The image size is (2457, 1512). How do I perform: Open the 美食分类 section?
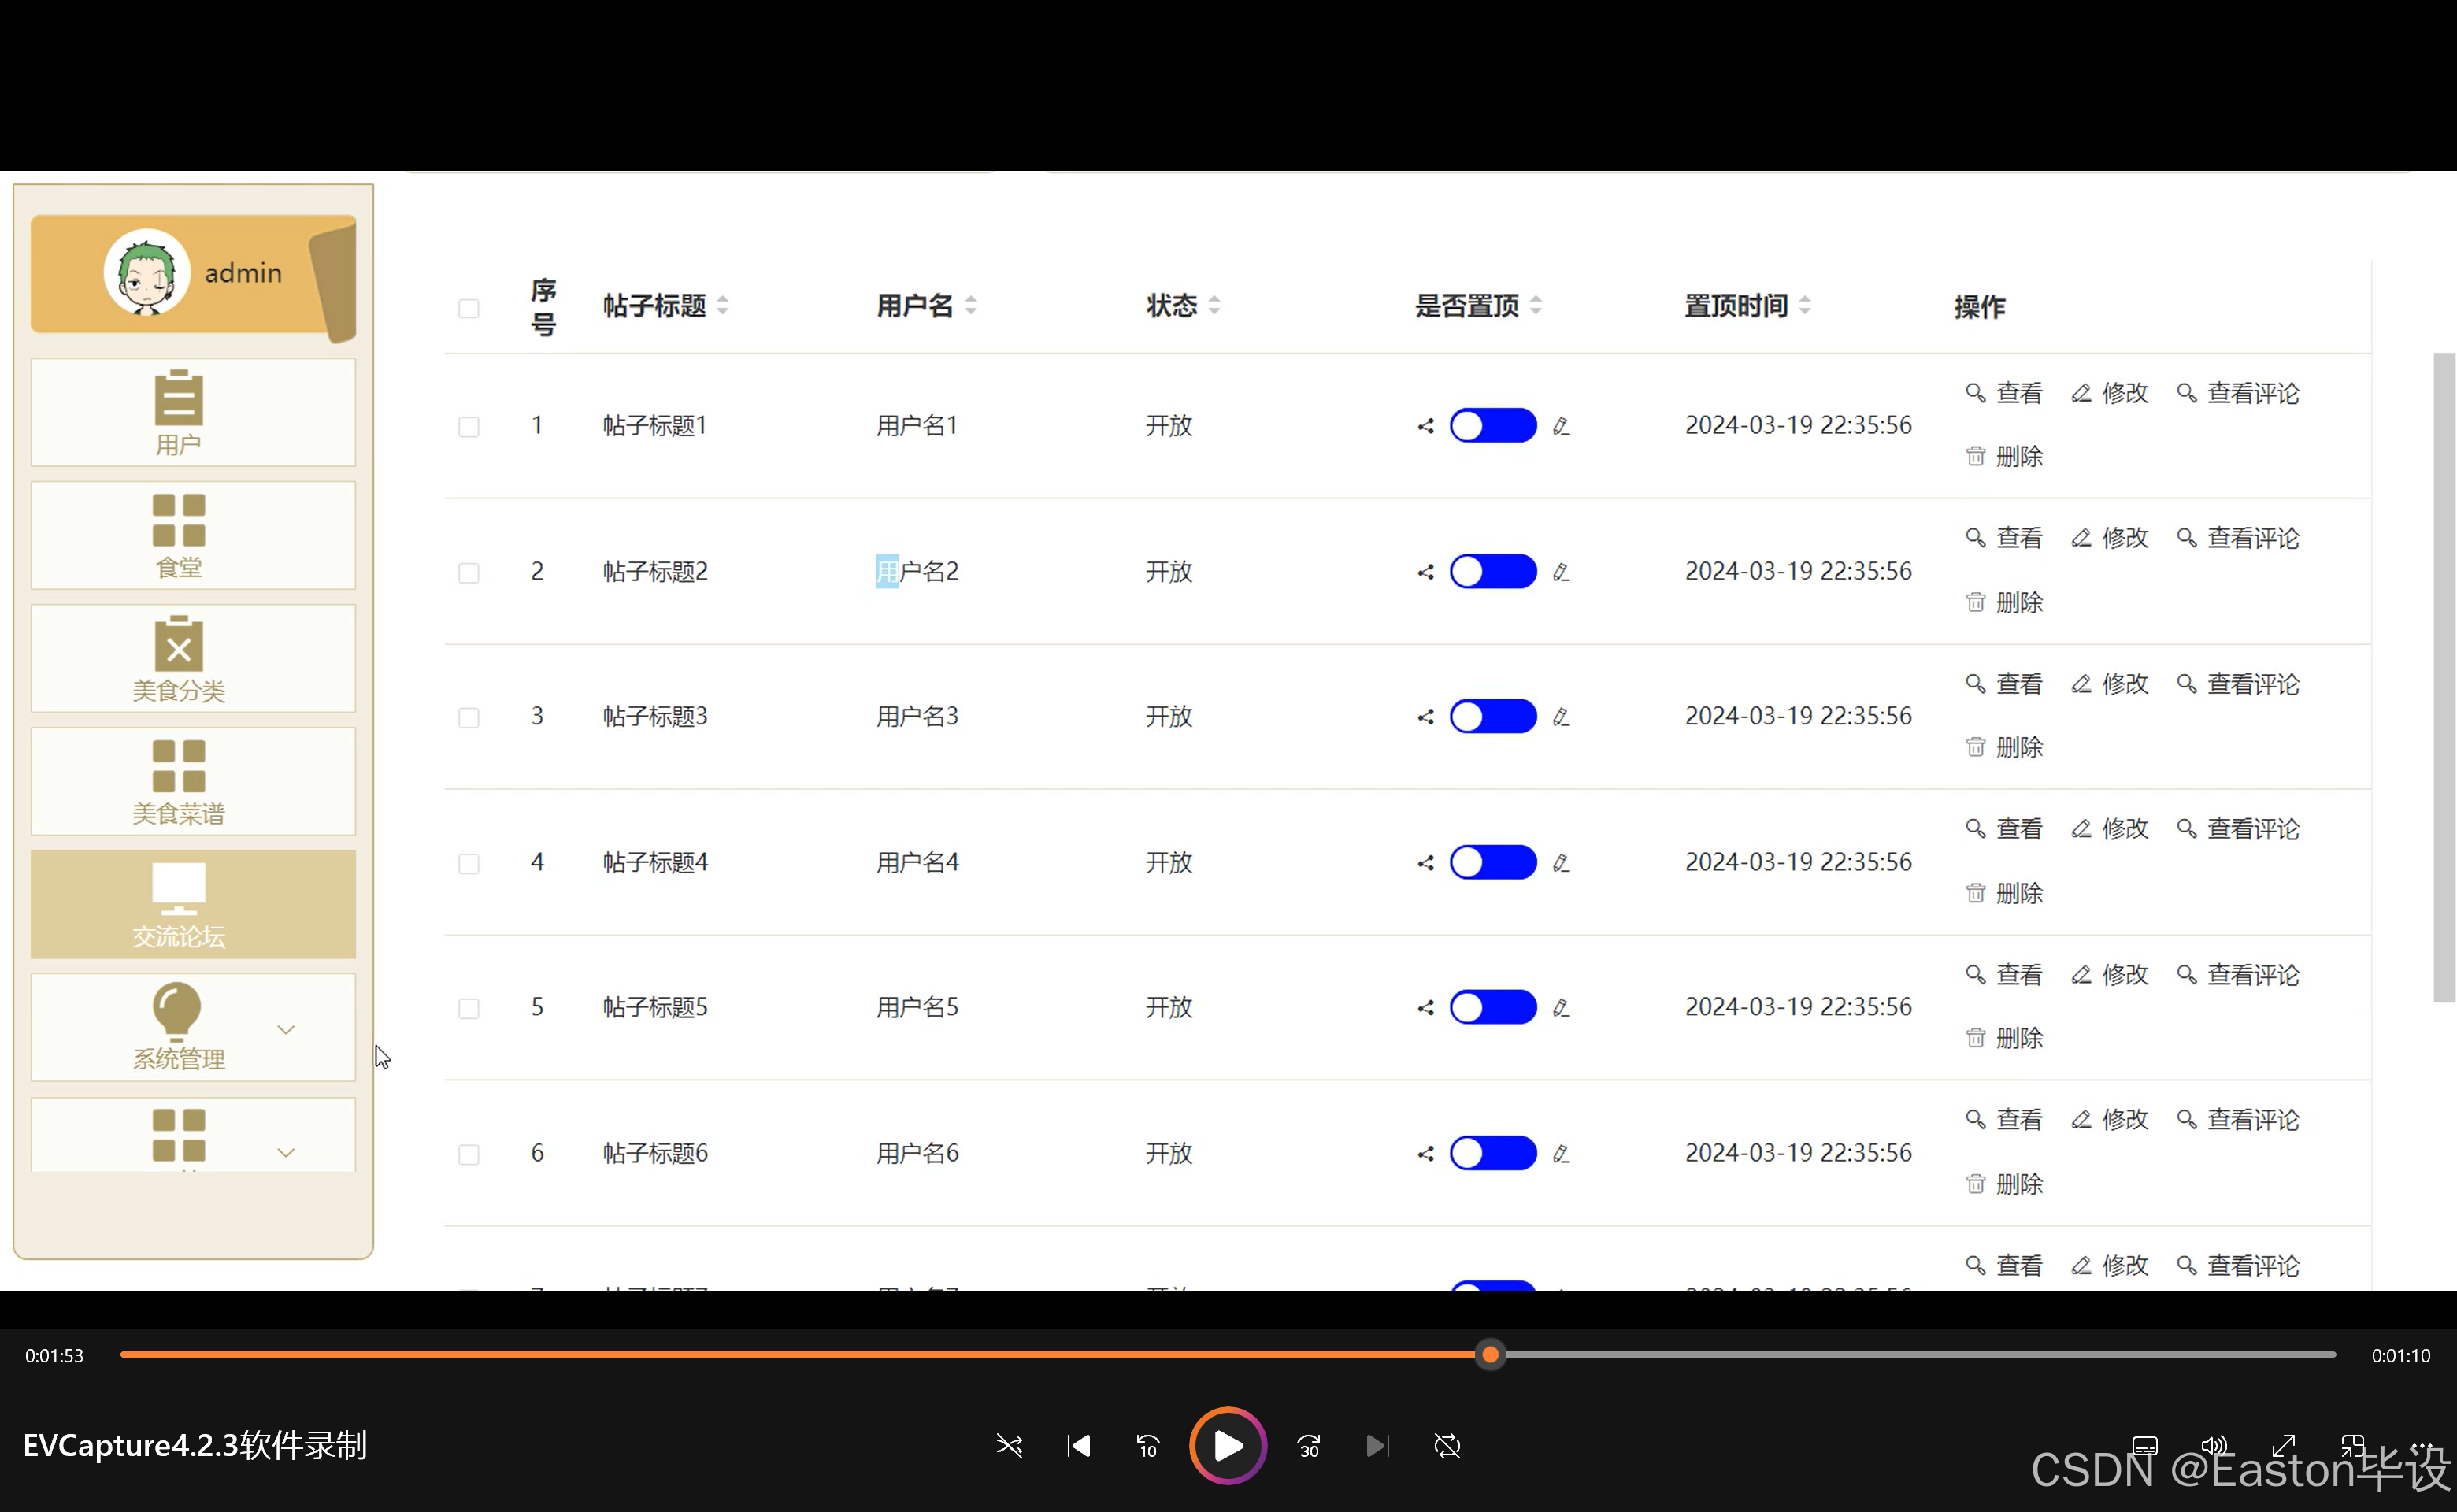[x=180, y=658]
